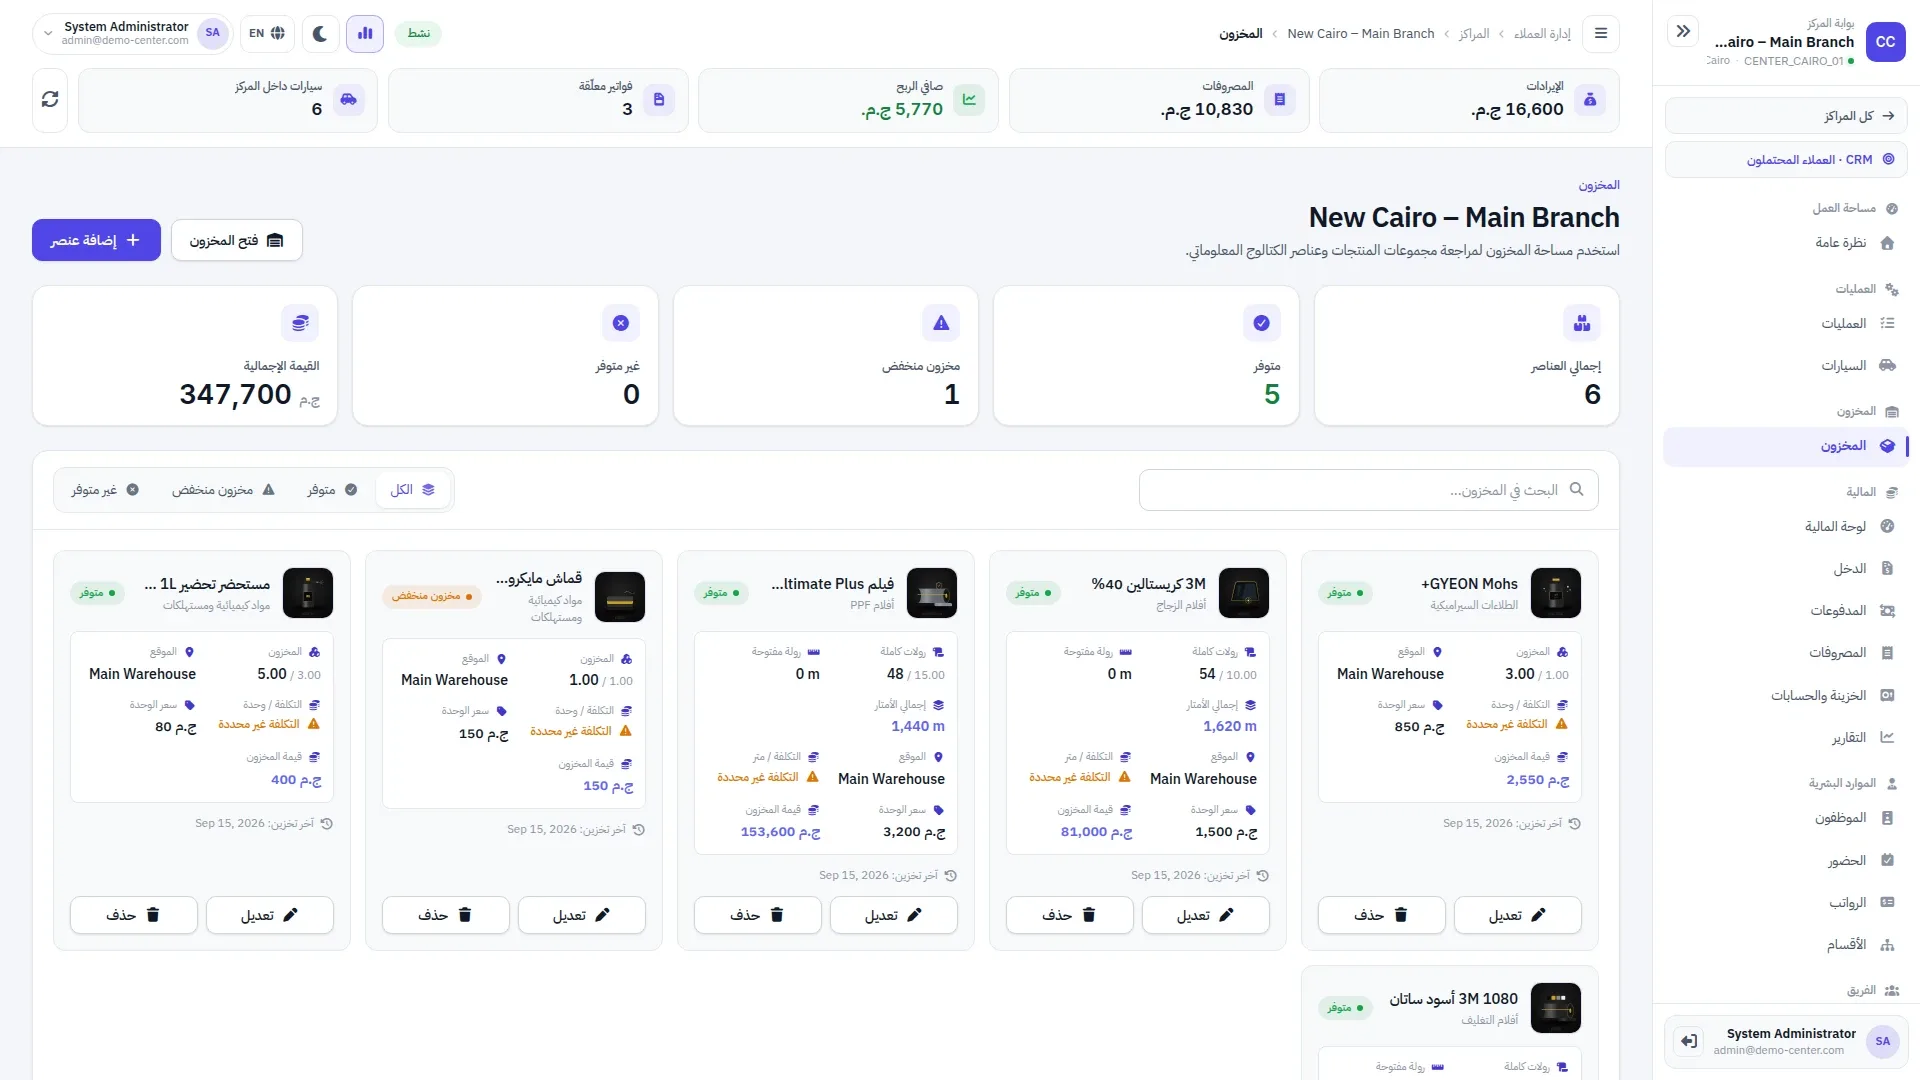Click the الحضور sidebar icon
This screenshot has width=1920, height=1080.
coord(1887,861)
